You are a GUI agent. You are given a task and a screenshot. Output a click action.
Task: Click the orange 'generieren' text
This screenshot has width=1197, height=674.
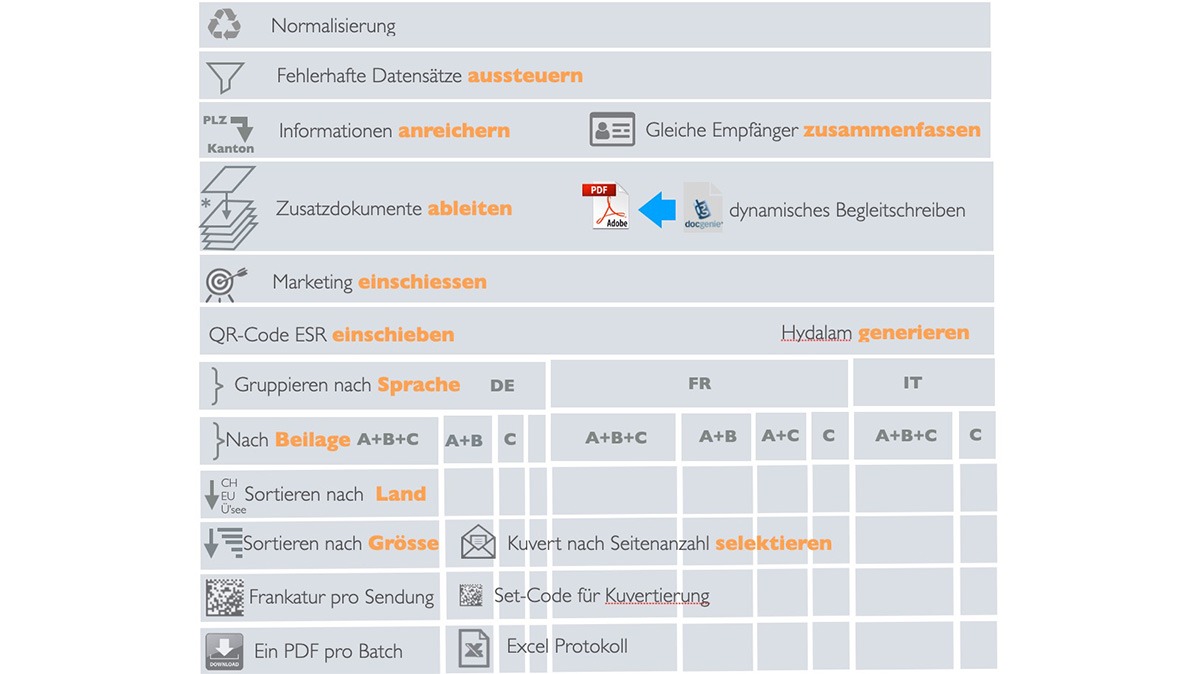913,333
